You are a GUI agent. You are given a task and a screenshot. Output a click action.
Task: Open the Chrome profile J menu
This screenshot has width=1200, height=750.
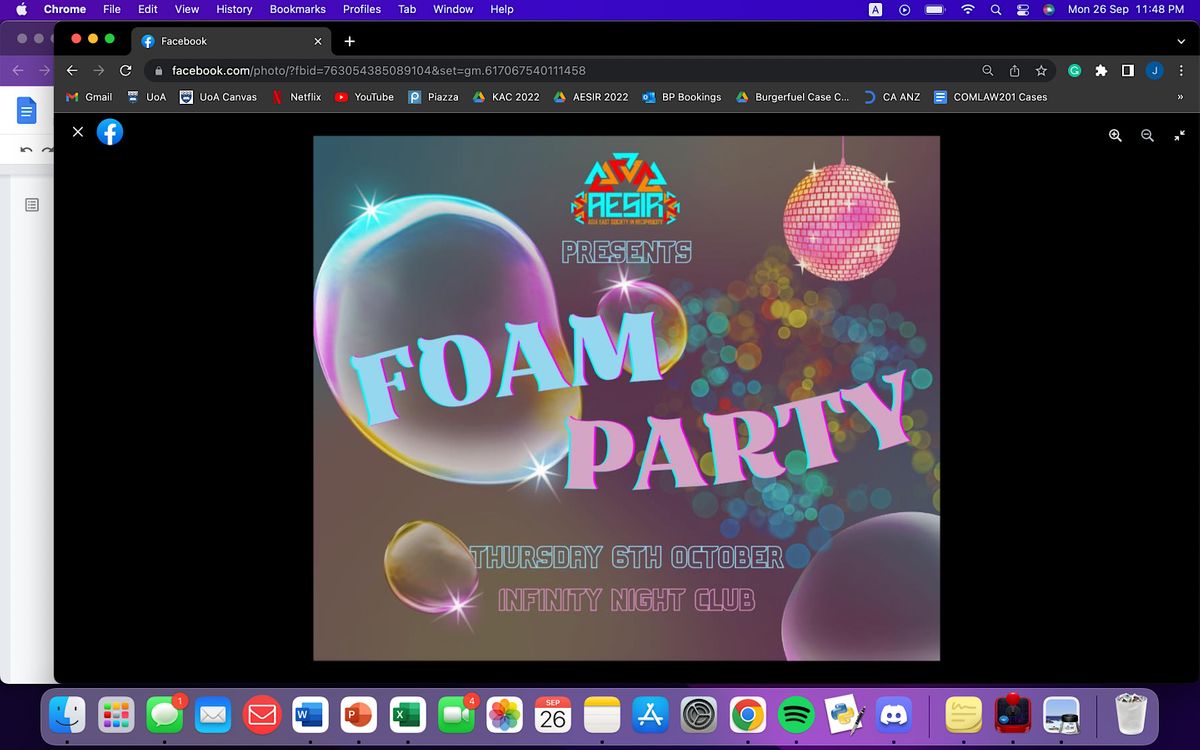(x=1155, y=71)
